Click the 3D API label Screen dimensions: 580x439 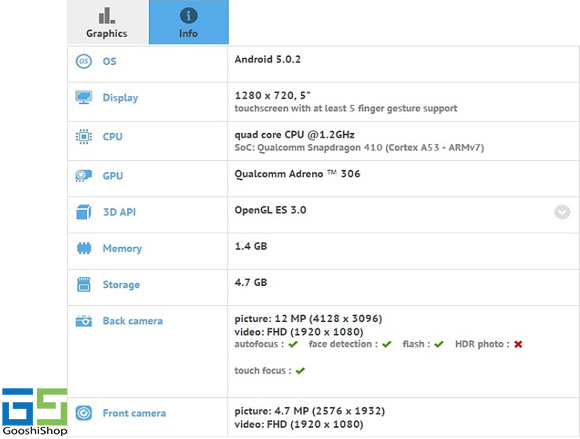[119, 212]
